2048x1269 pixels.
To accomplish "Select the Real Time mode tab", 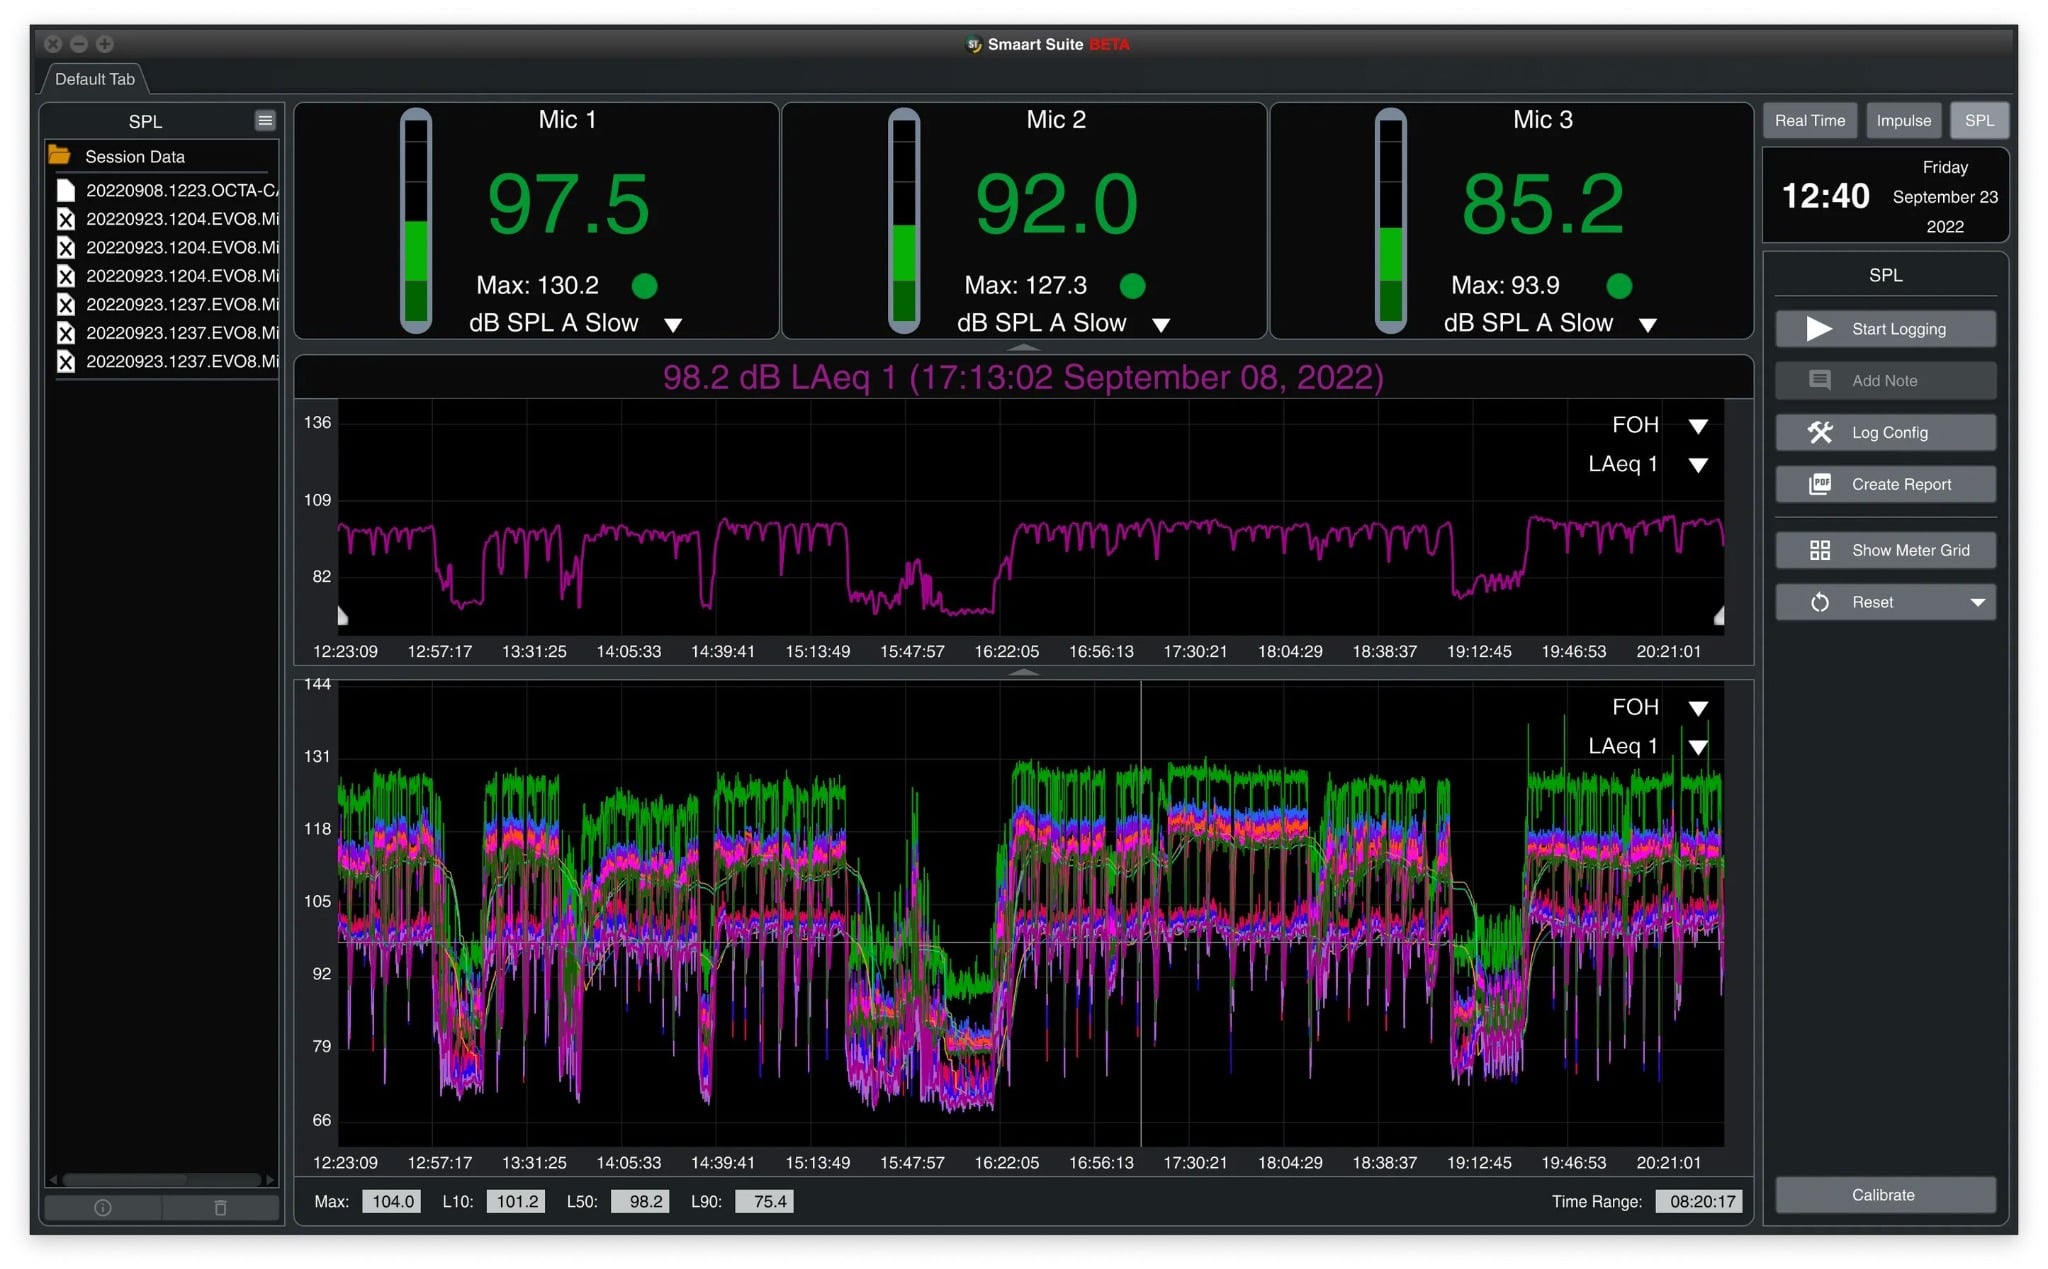I will (x=1810, y=120).
